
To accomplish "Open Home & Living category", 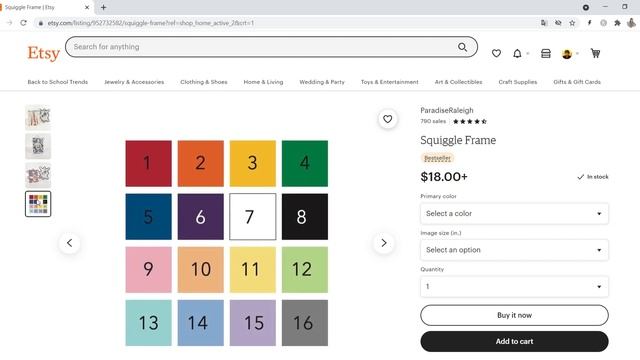I will (263, 82).
